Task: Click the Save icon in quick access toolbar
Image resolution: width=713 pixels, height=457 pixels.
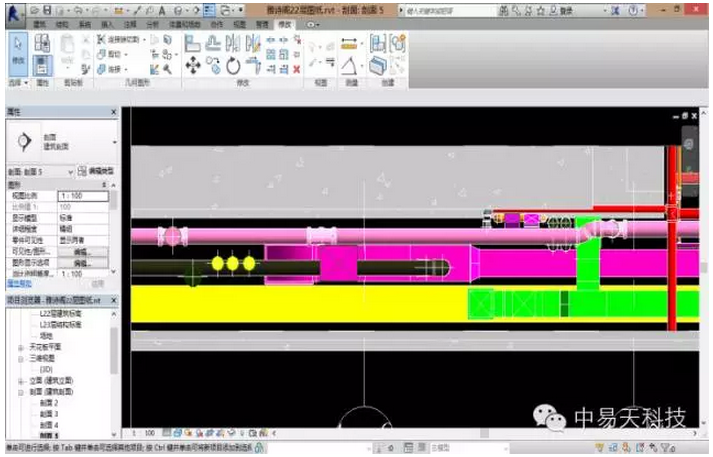Action: point(47,8)
